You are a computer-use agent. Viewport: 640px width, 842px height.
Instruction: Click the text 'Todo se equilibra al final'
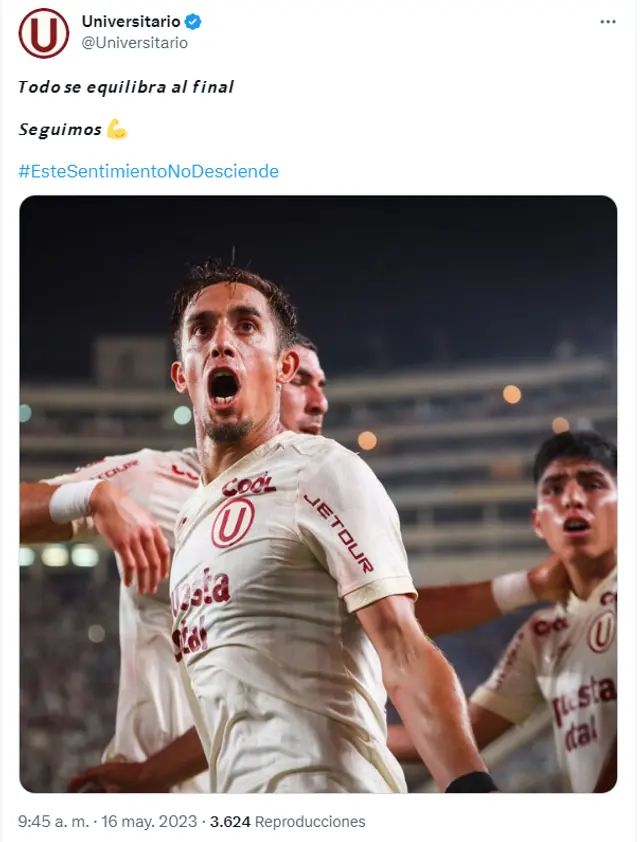pyautogui.click(x=126, y=87)
